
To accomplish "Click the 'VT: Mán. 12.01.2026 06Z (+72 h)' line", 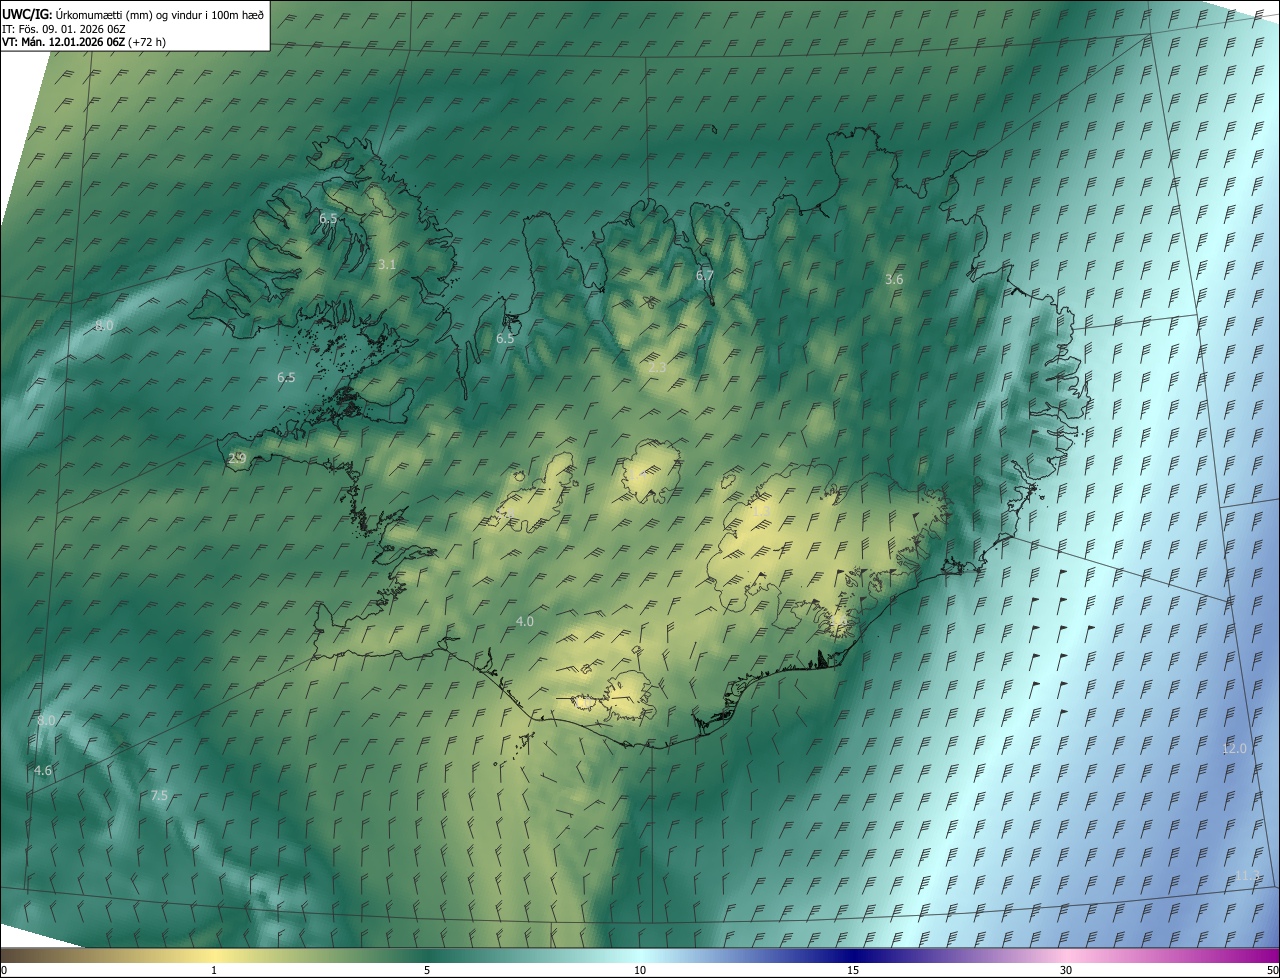I will point(84,43).
